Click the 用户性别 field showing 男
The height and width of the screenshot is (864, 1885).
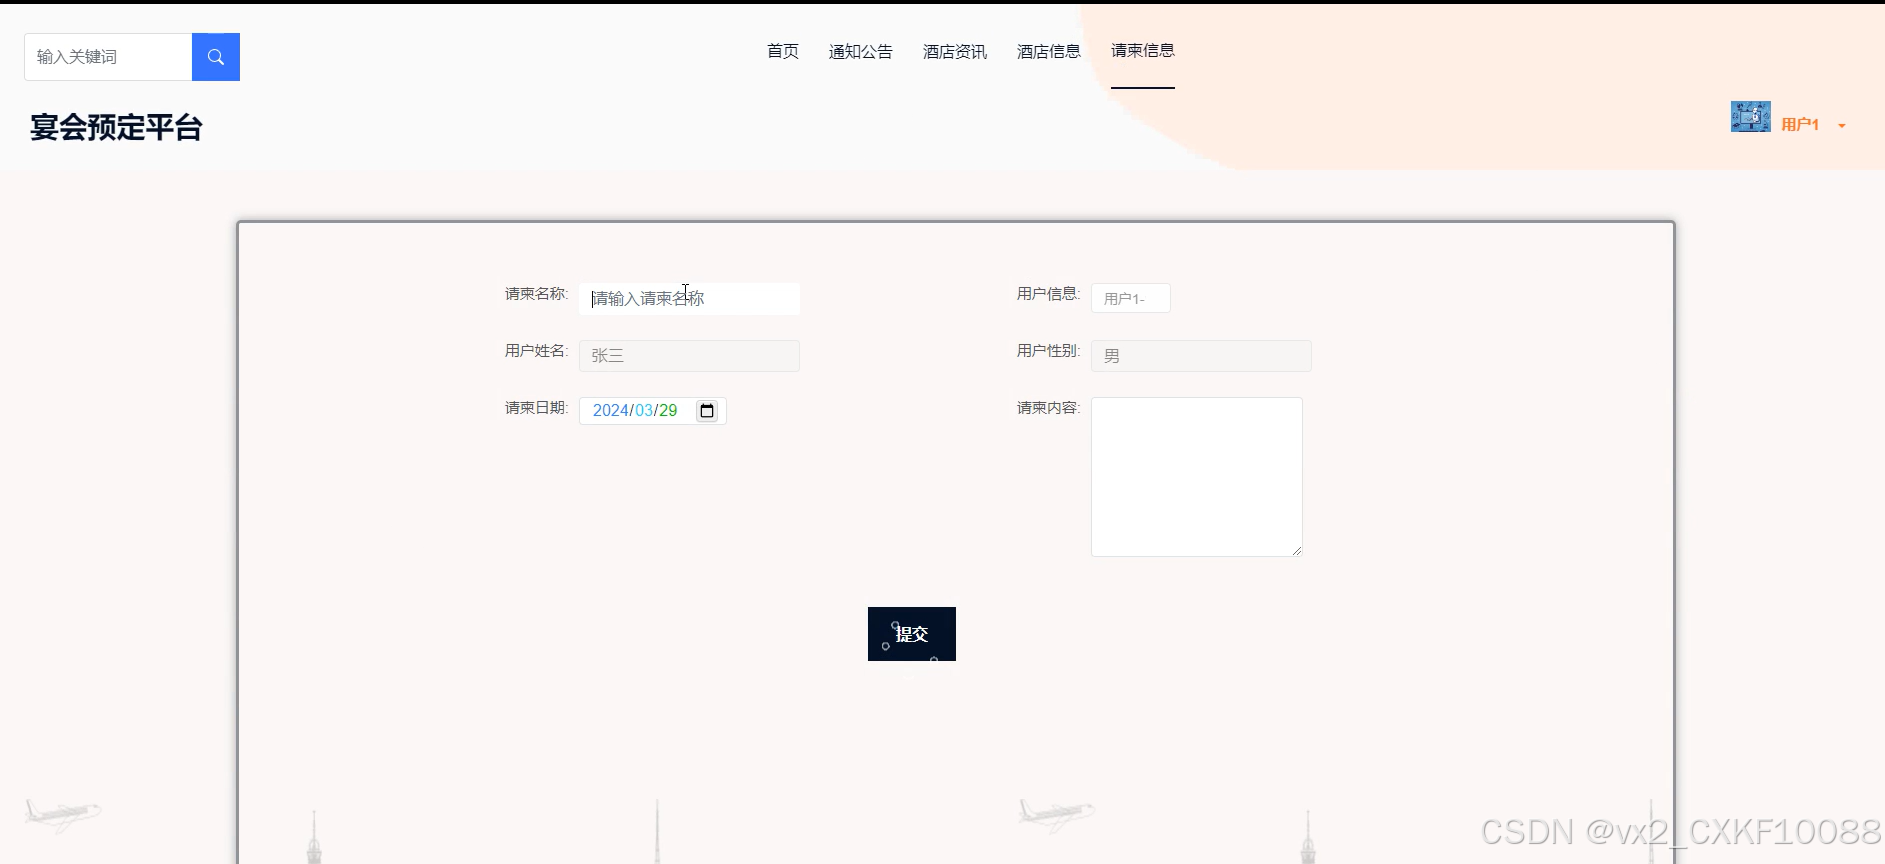[x=1201, y=356]
